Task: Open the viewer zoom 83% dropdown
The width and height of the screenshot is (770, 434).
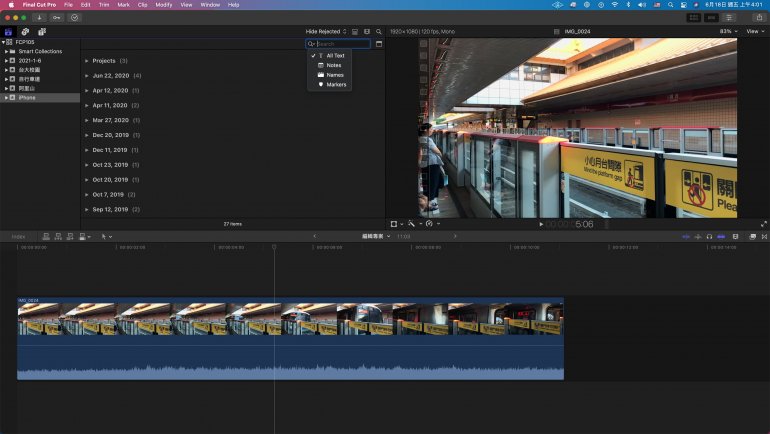Action: point(726,32)
